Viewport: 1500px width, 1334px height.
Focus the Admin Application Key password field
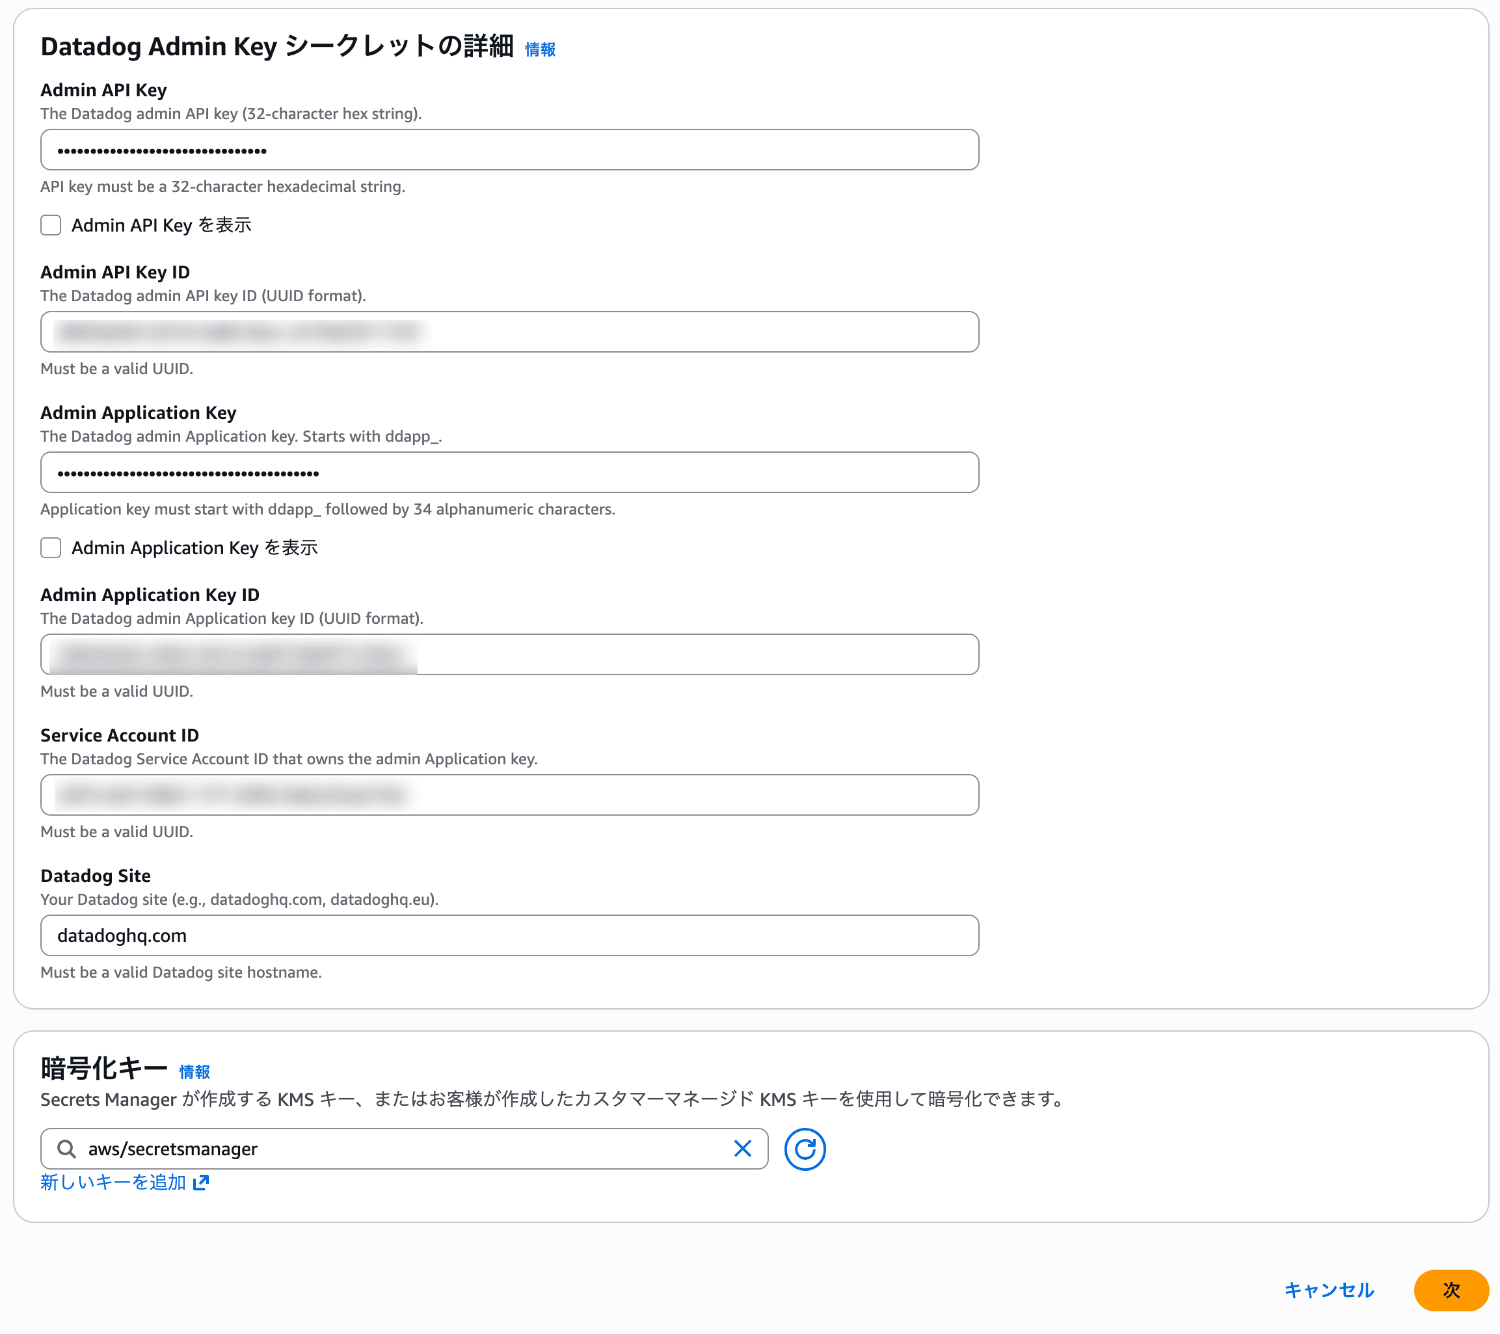pos(510,472)
